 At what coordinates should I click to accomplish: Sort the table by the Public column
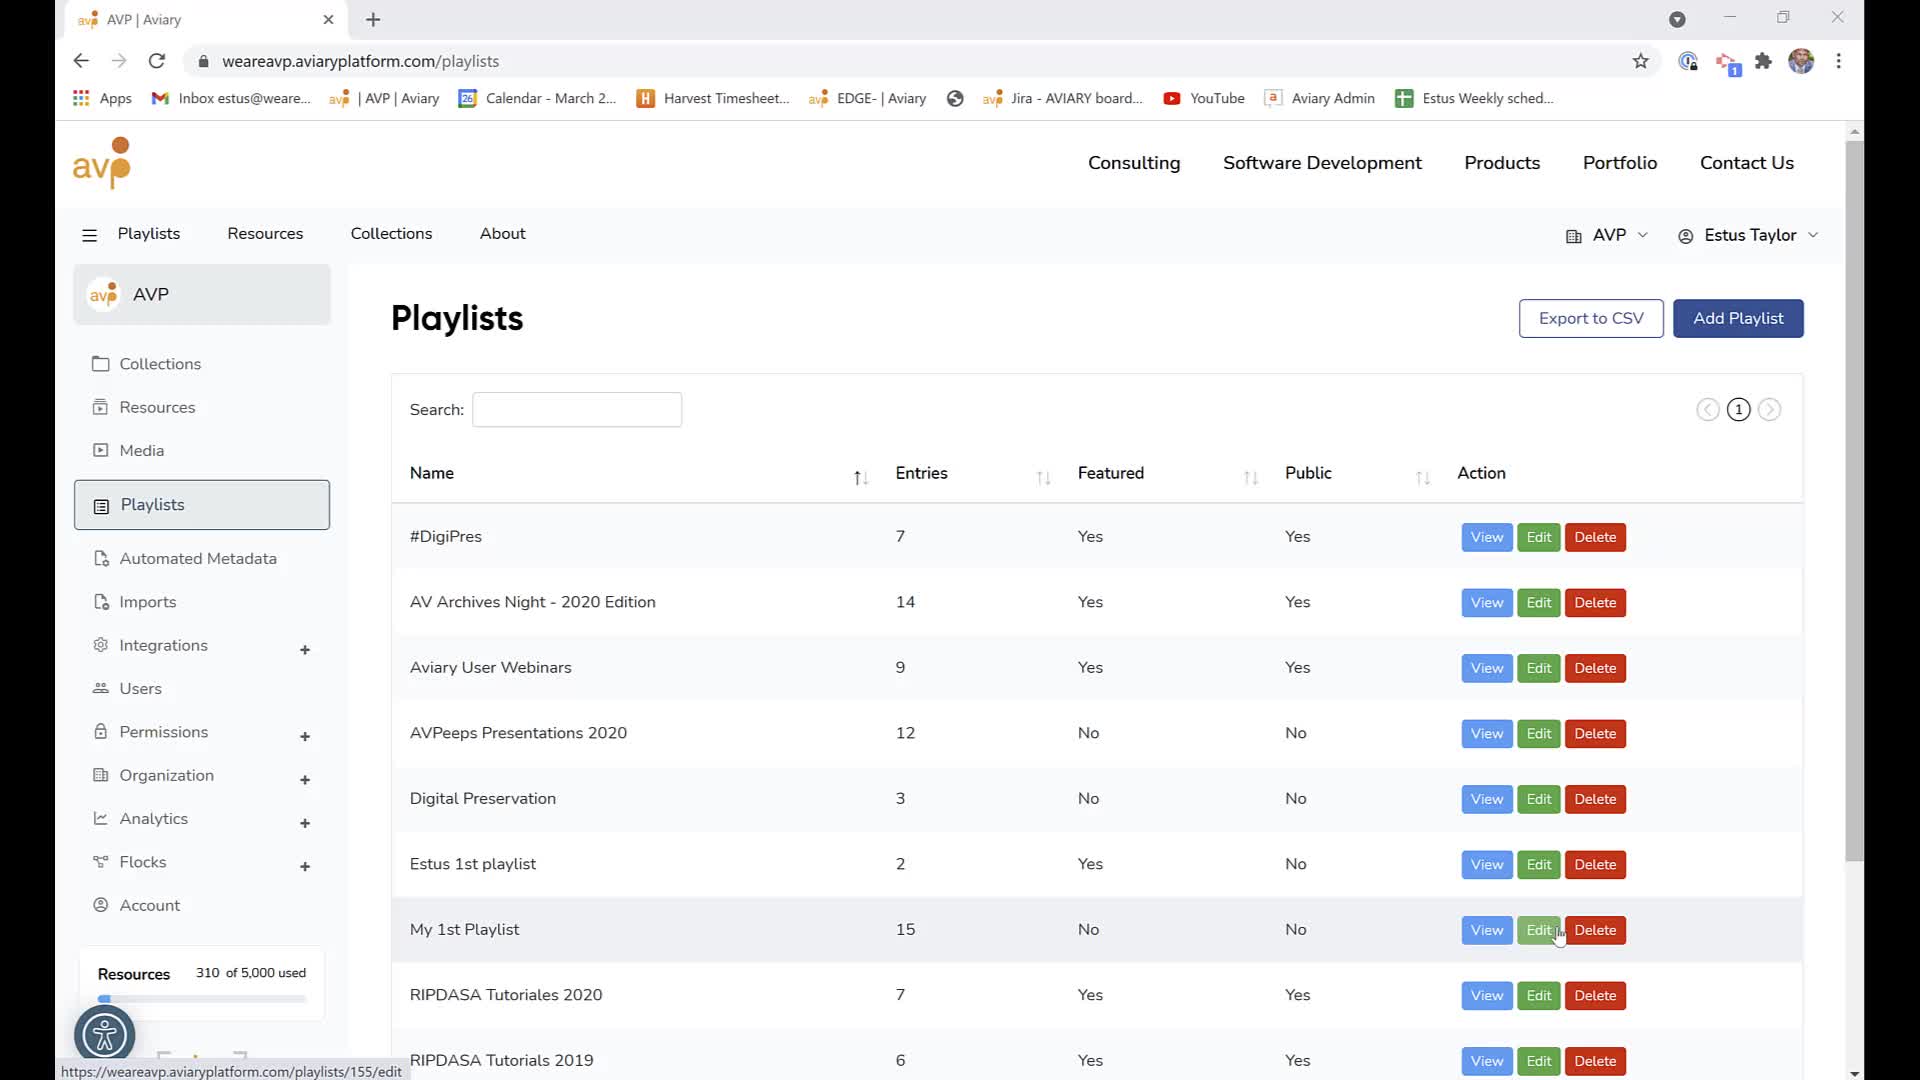tap(1422, 478)
